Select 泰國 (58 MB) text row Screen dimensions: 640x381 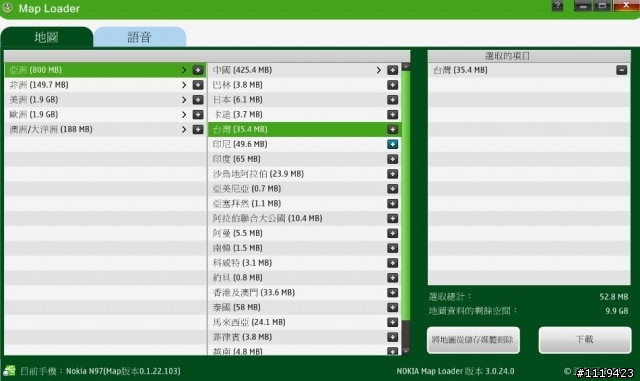tap(236, 307)
